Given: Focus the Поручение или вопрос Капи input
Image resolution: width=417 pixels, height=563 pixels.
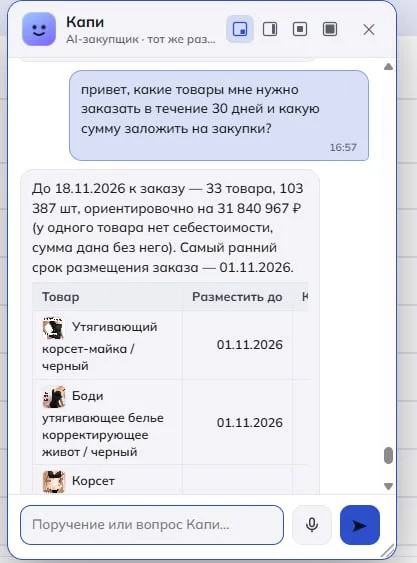Looking at the screenshot, I should pyautogui.click(x=152, y=525).
